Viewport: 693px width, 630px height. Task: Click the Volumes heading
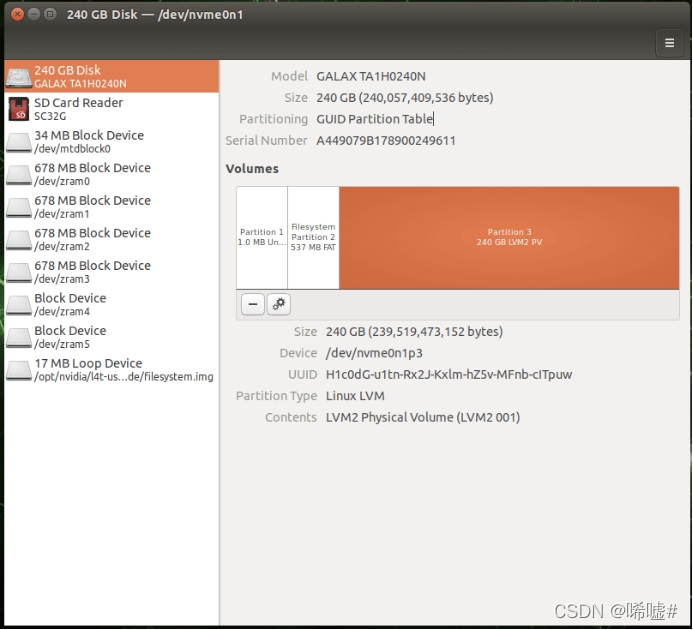click(x=252, y=169)
